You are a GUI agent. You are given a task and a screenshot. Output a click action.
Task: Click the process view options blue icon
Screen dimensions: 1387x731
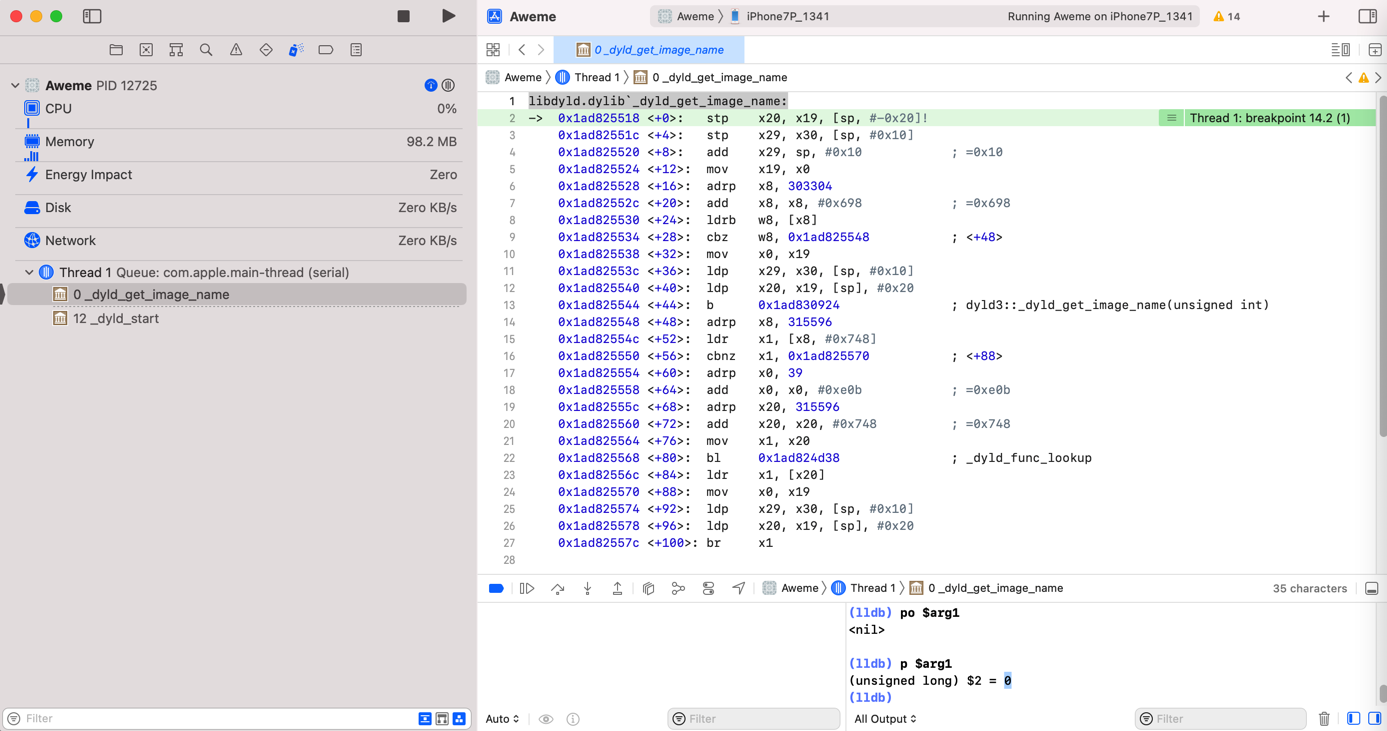tap(431, 86)
